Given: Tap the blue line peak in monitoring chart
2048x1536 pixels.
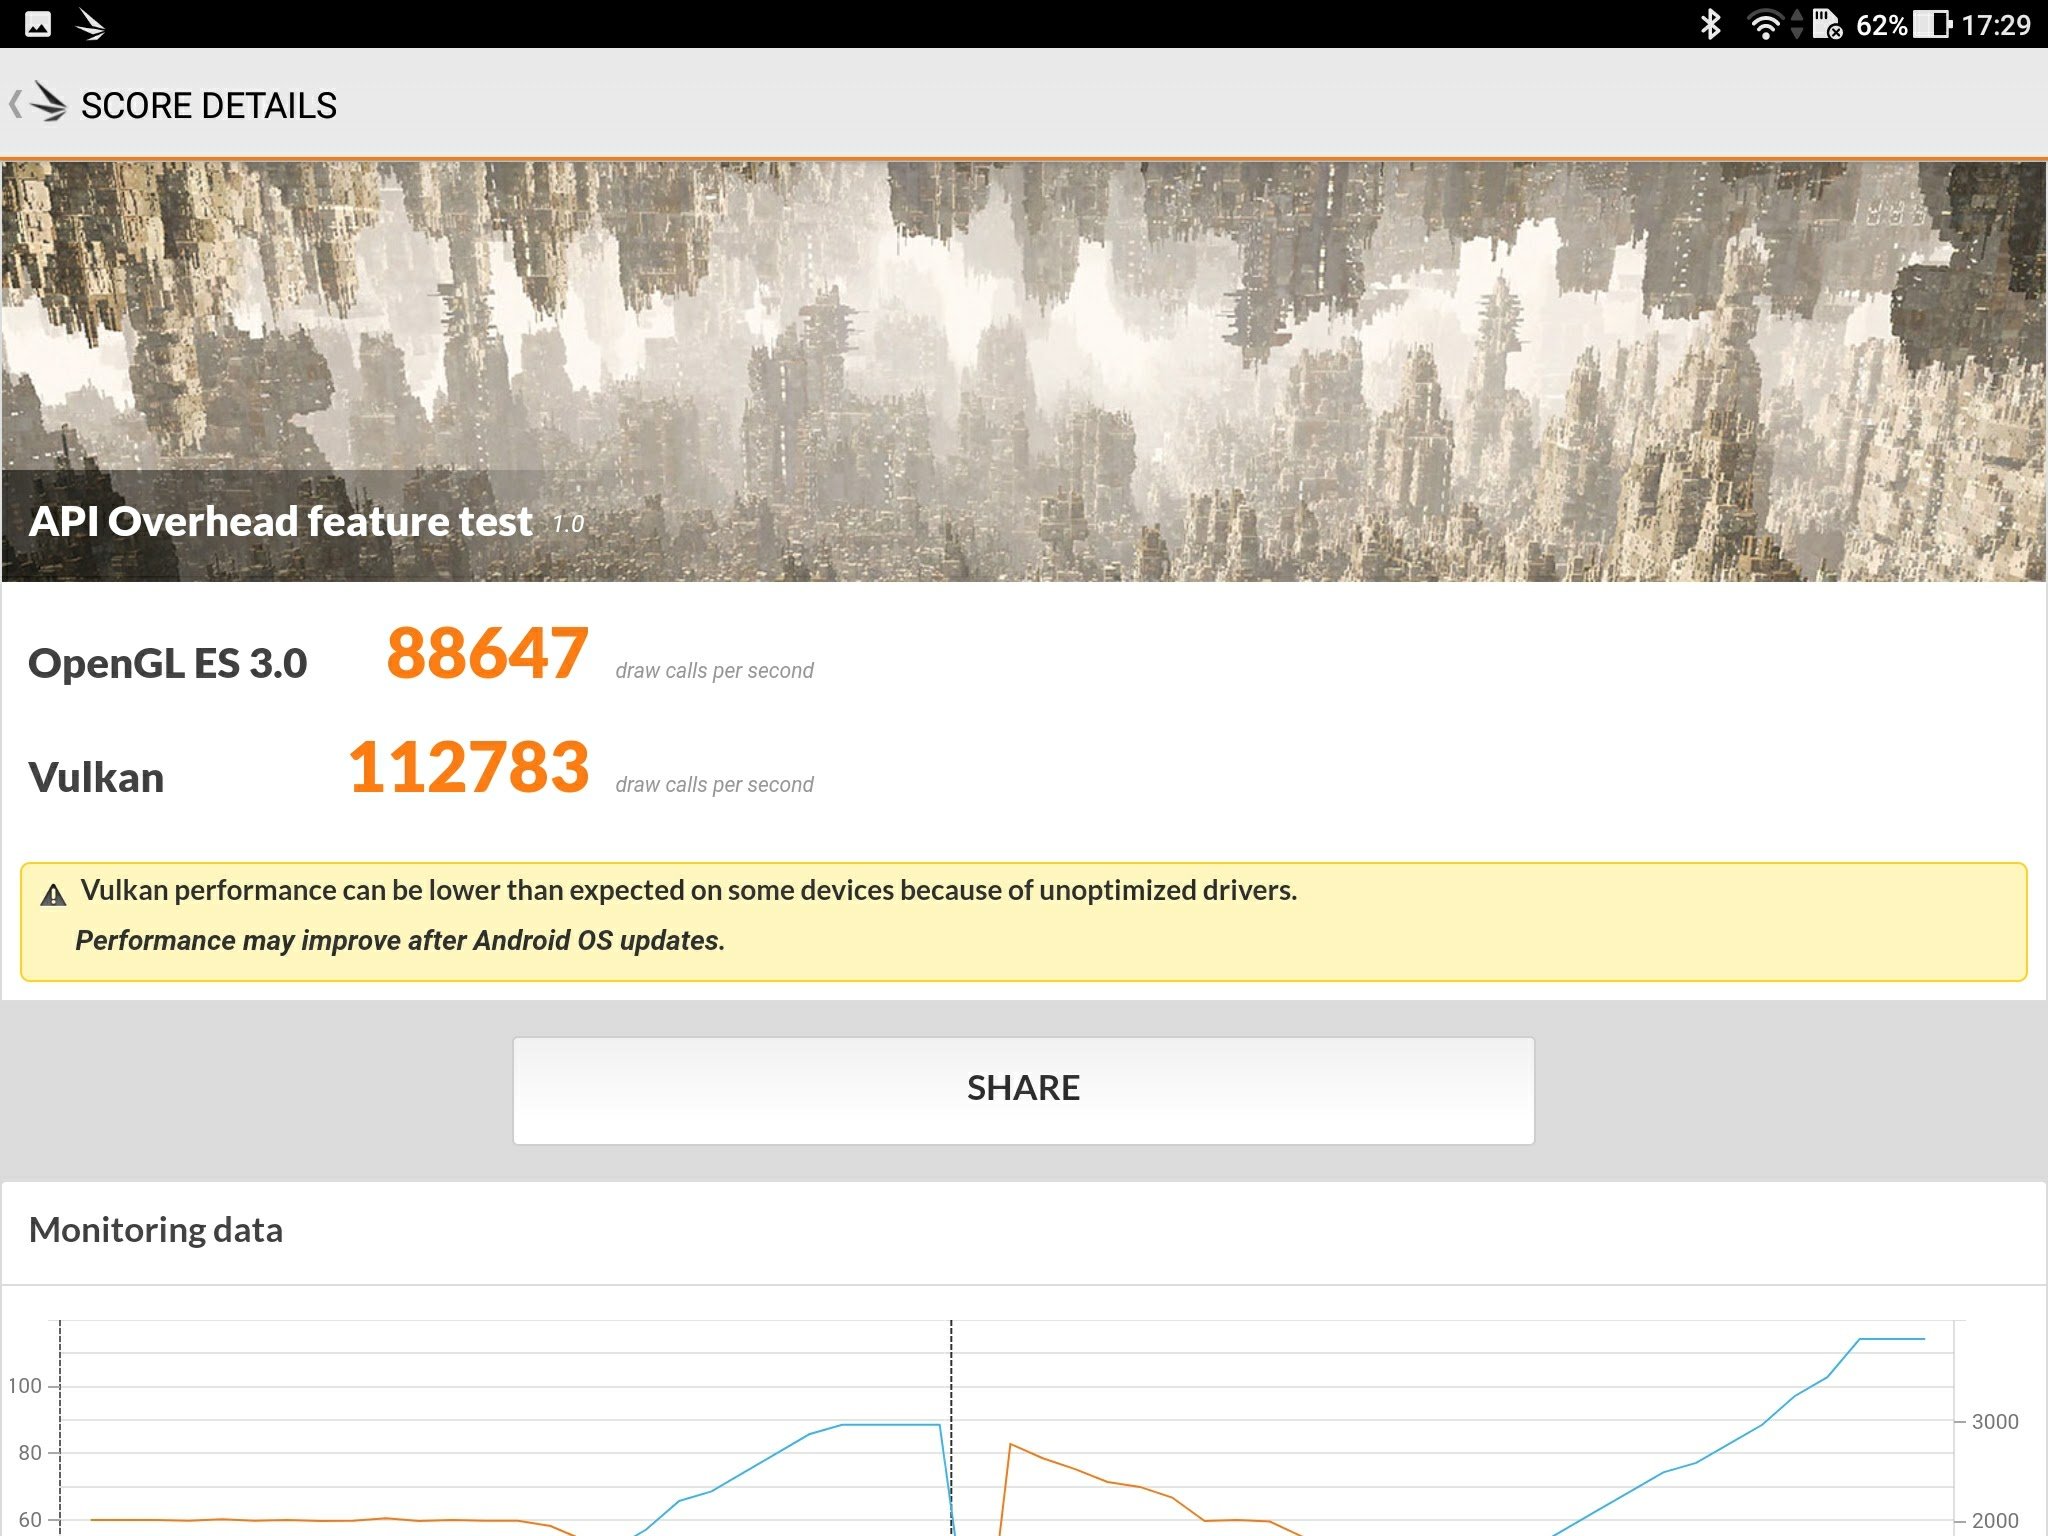Looking at the screenshot, I should (1892, 1339).
